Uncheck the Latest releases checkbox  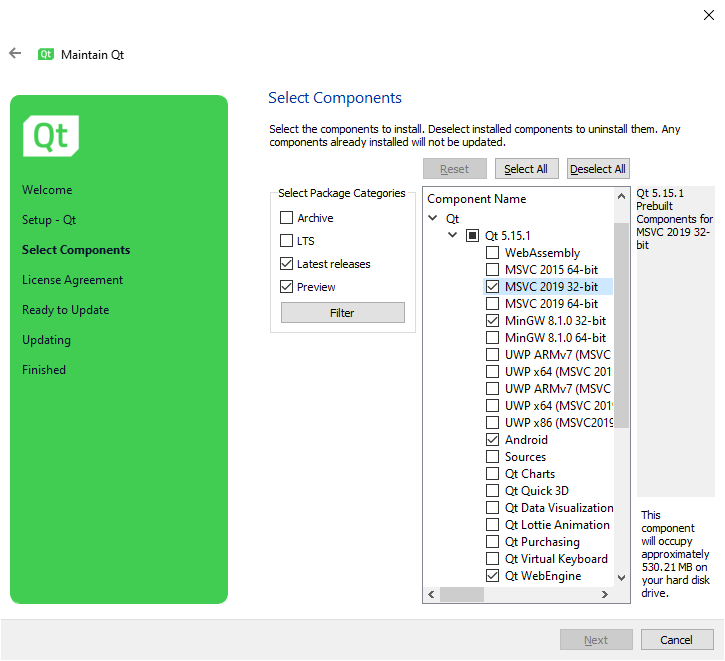click(x=287, y=264)
